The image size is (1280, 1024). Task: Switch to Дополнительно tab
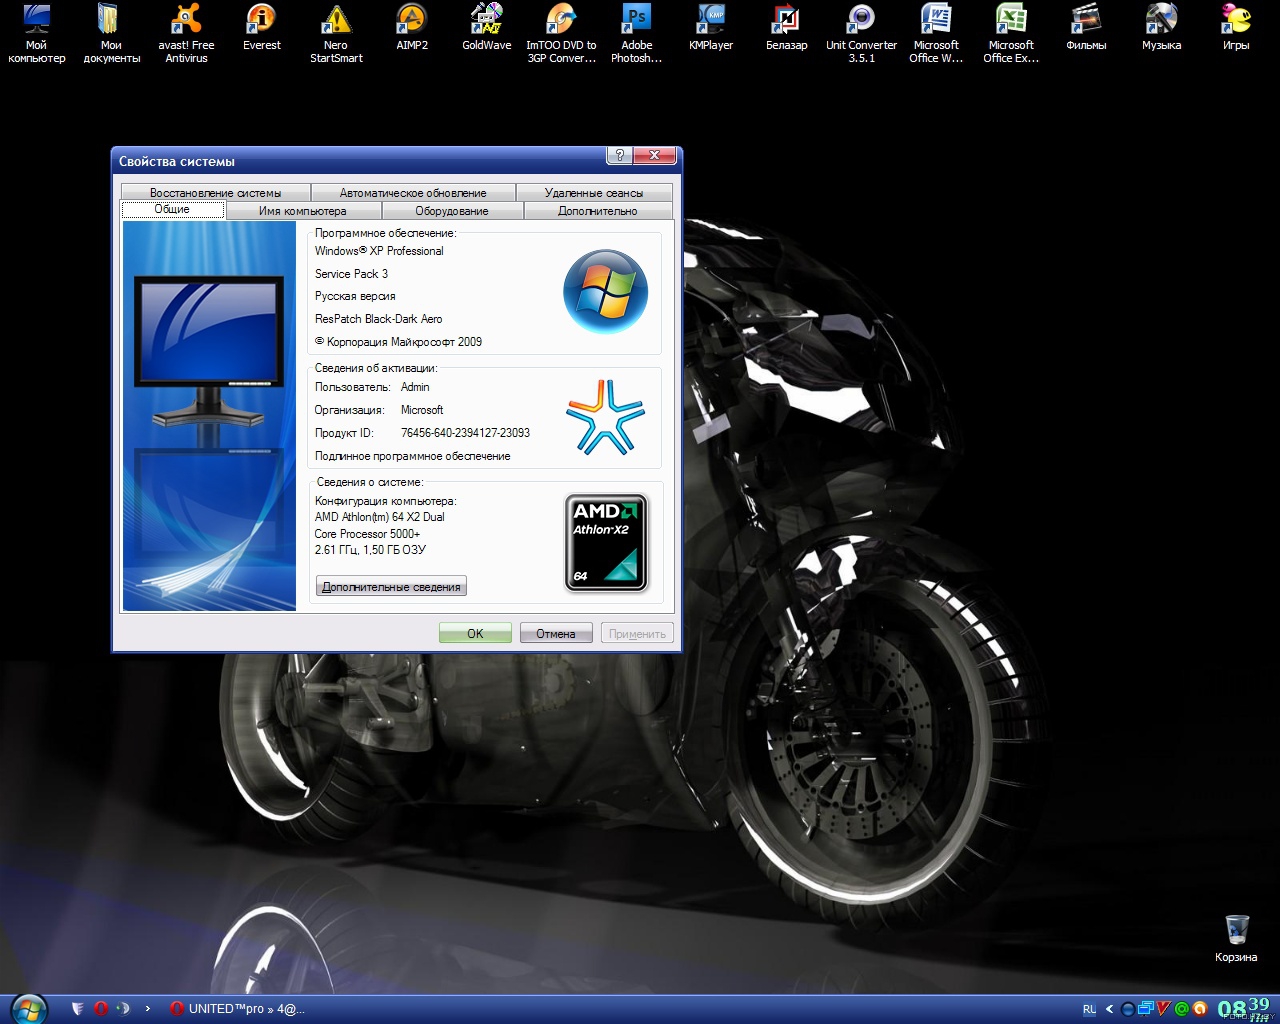point(598,210)
